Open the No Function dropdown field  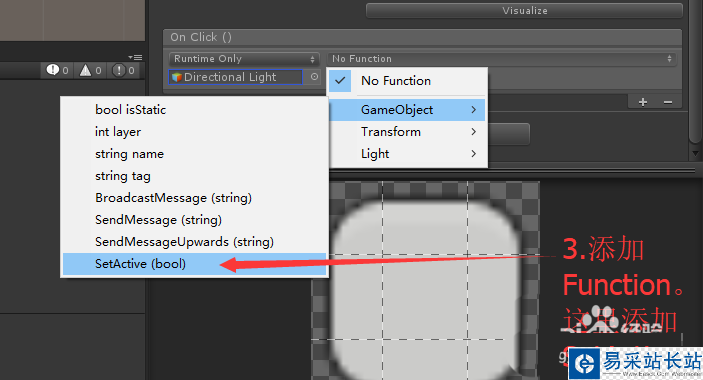pos(502,59)
